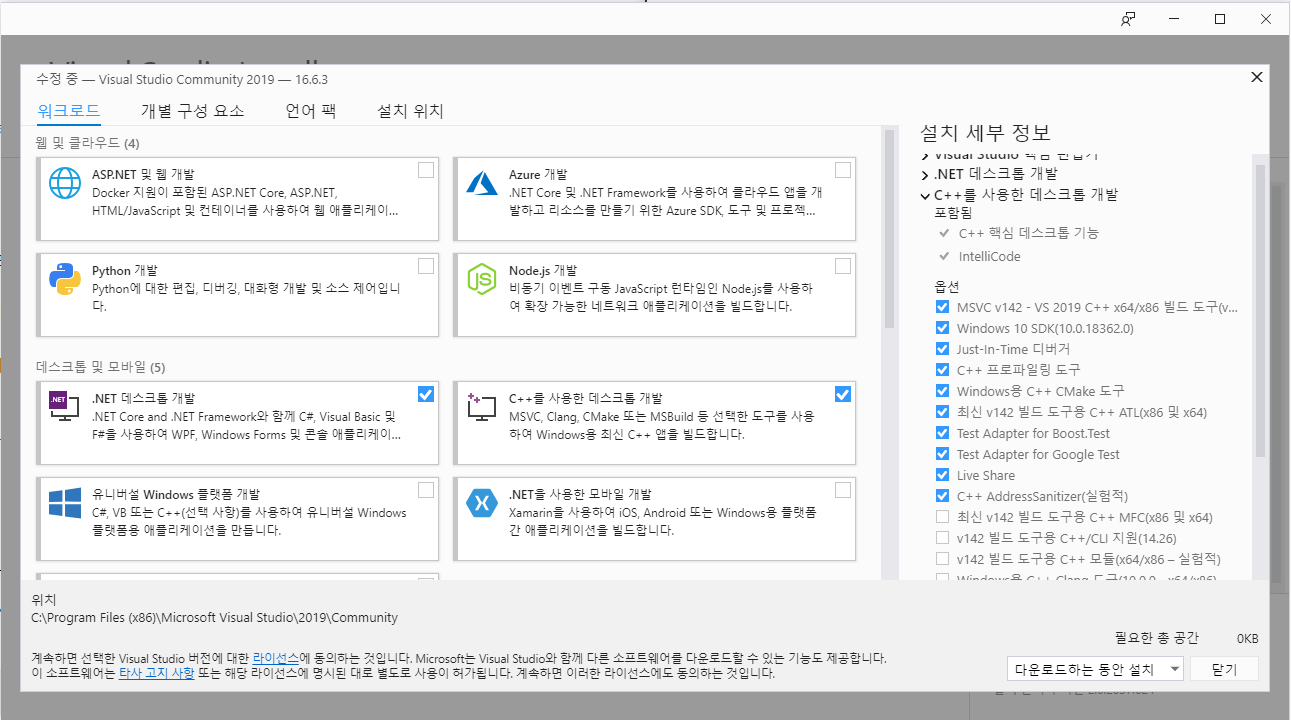Uncheck C++ 프로파일링 도구 option

click(942, 370)
